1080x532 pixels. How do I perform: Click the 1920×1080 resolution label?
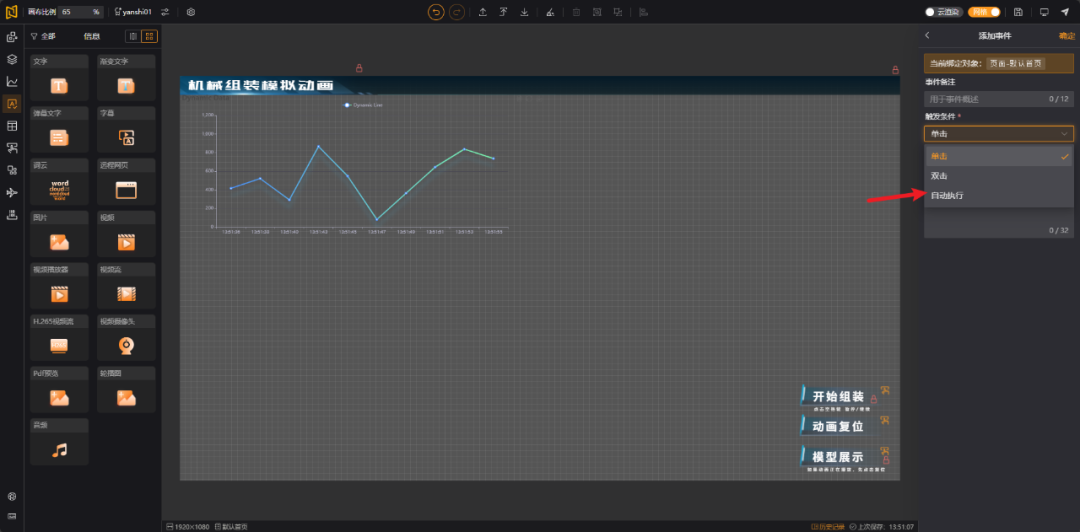pyautogui.click(x=189, y=526)
